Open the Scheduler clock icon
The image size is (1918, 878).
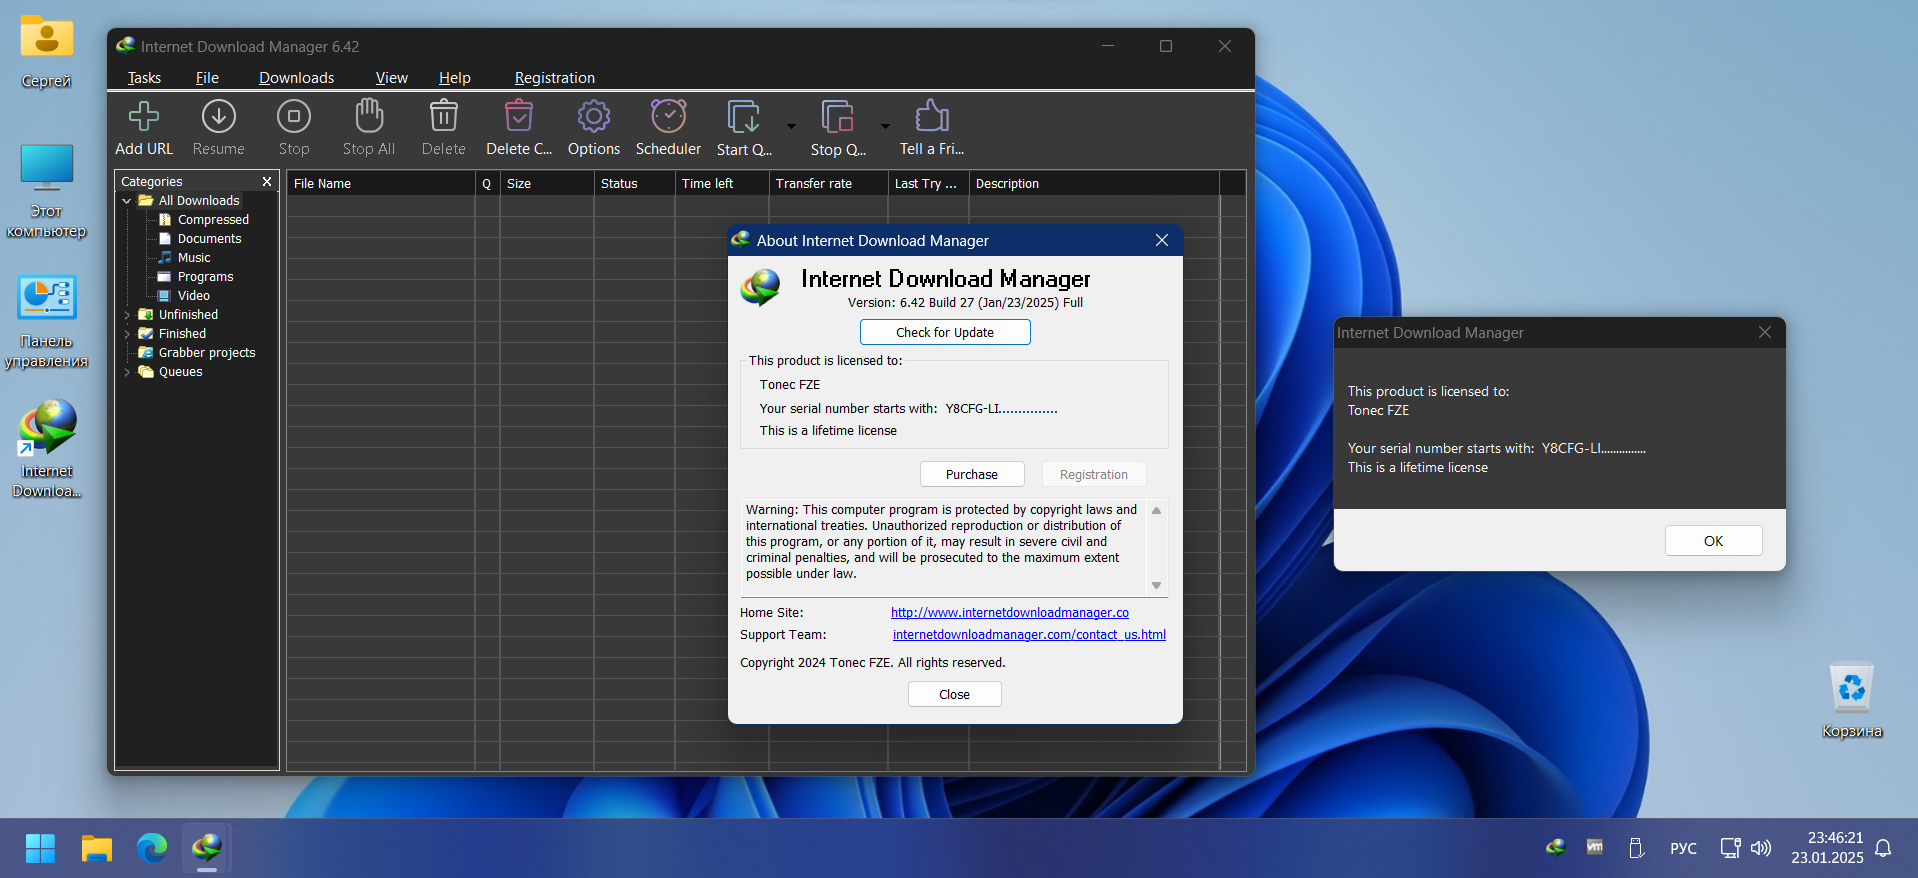click(669, 116)
